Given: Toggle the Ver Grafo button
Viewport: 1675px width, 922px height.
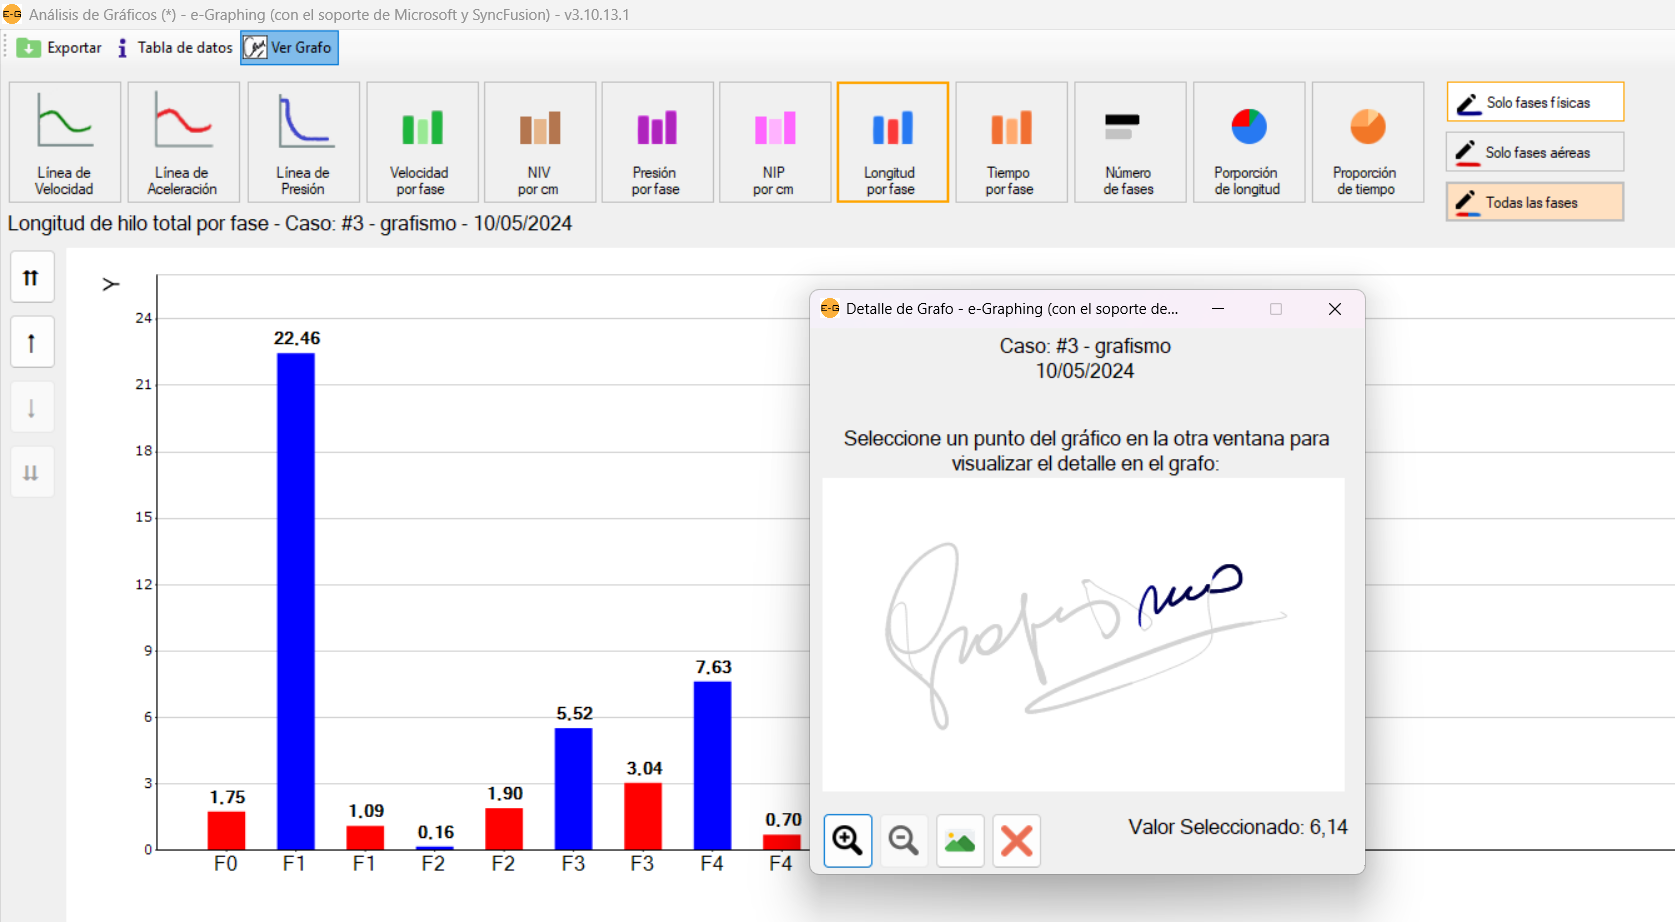Looking at the screenshot, I should pos(289,48).
